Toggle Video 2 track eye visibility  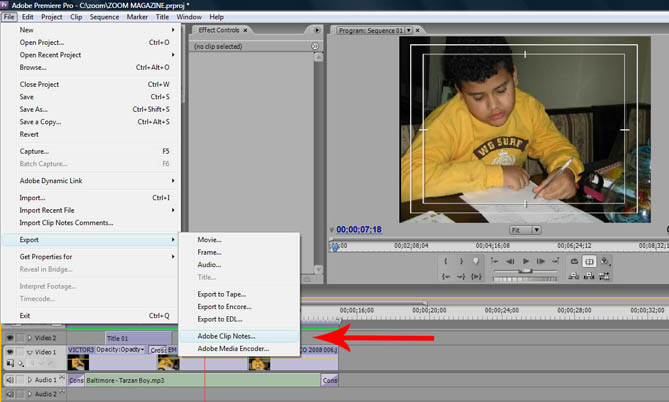tap(10, 339)
